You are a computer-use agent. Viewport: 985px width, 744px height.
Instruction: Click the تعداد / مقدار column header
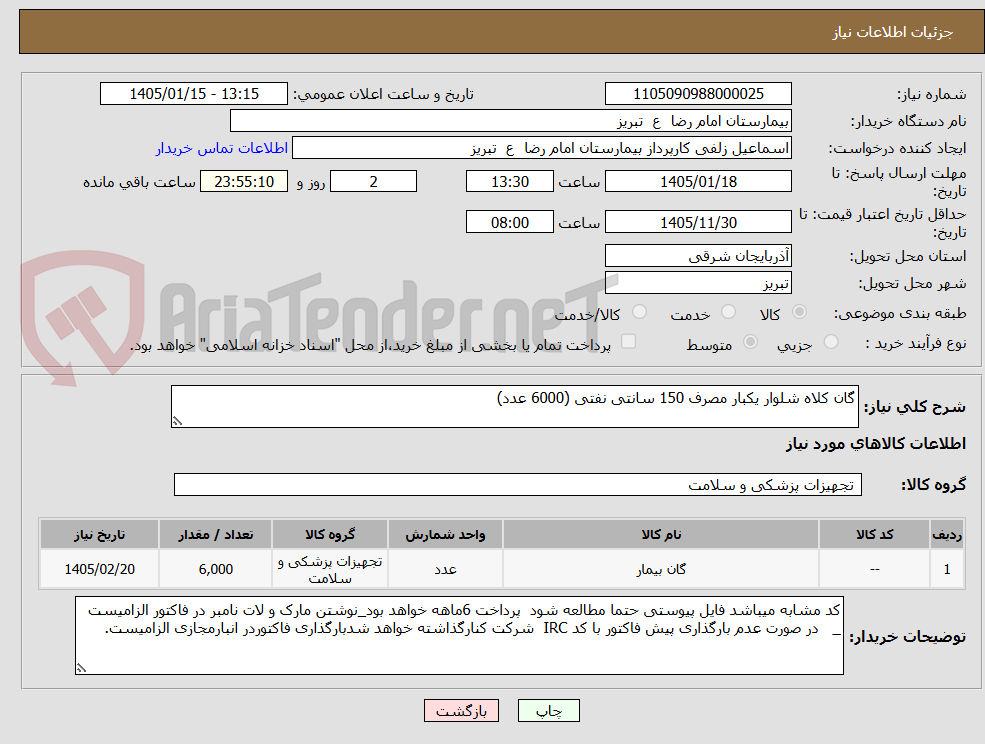click(215, 535)
